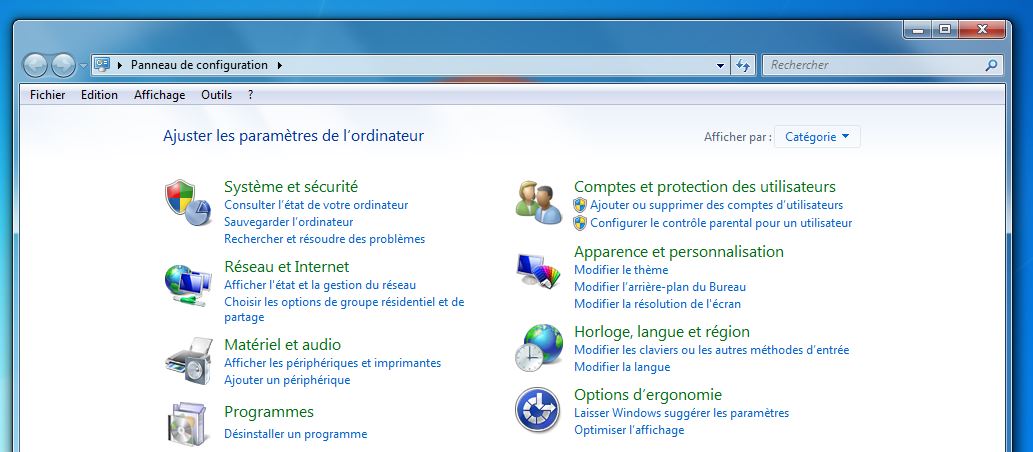This screenshot has height=452, width=1033.
Task: Expand arrow after Panneau de configuration breadcrumb
Action: pos(279,65)
